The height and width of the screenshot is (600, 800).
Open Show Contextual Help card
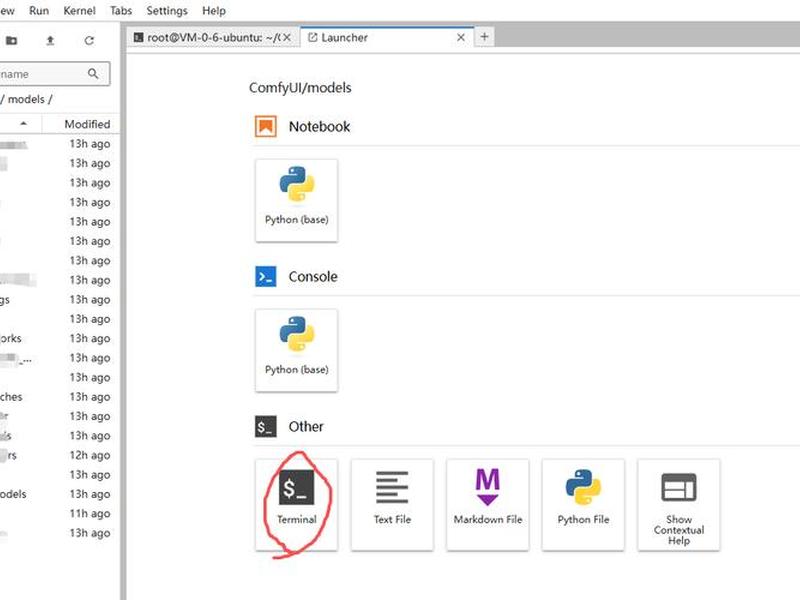coord(679,504)
